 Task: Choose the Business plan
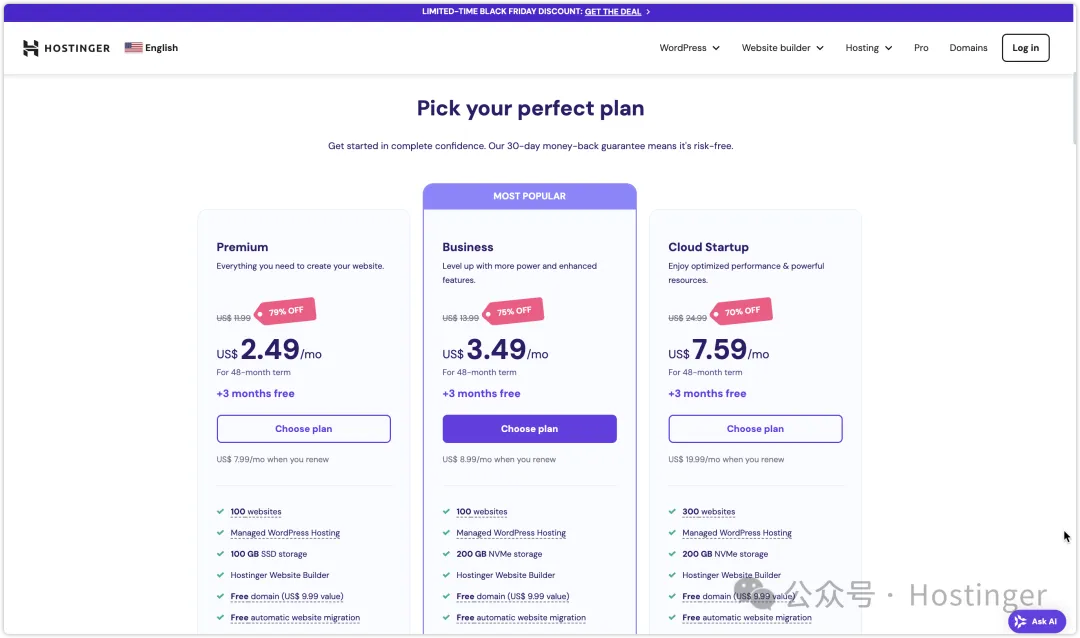(529, 429)
